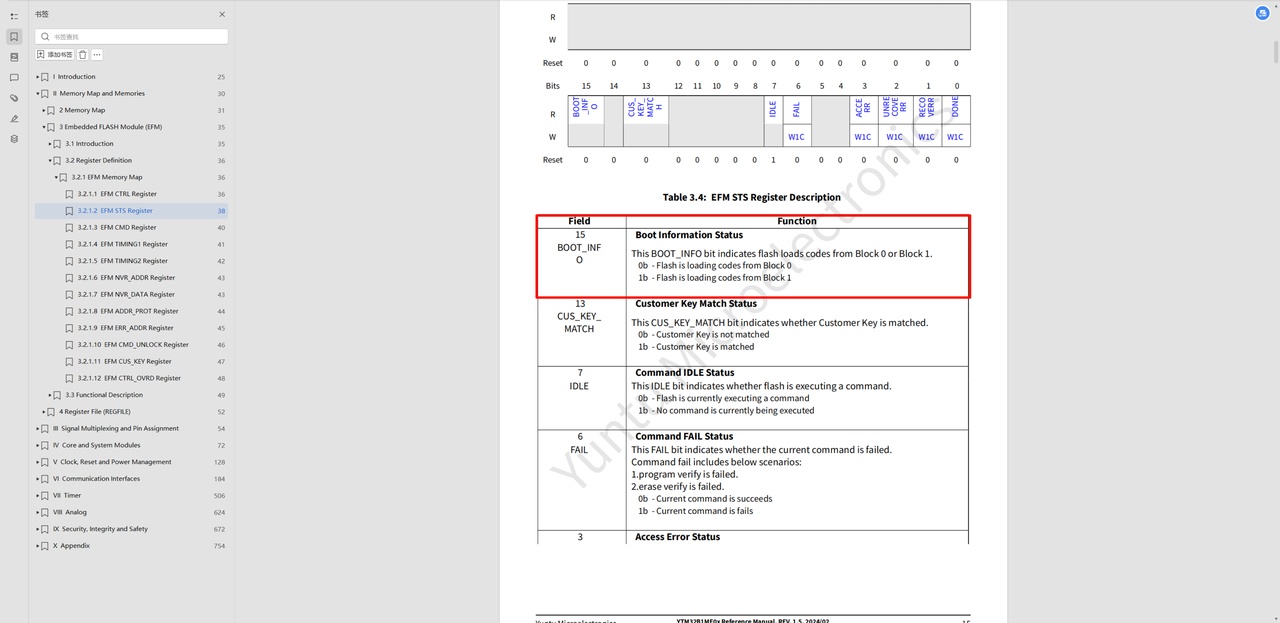Open the outline list panel icon
The width and height of the screenshot is (1280, 623).
point(14,17)
